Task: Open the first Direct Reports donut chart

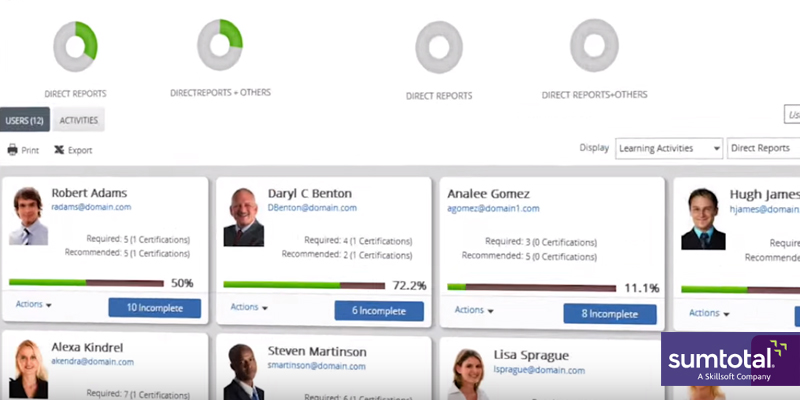Action: pyautogui.click(x=76, y=46)
